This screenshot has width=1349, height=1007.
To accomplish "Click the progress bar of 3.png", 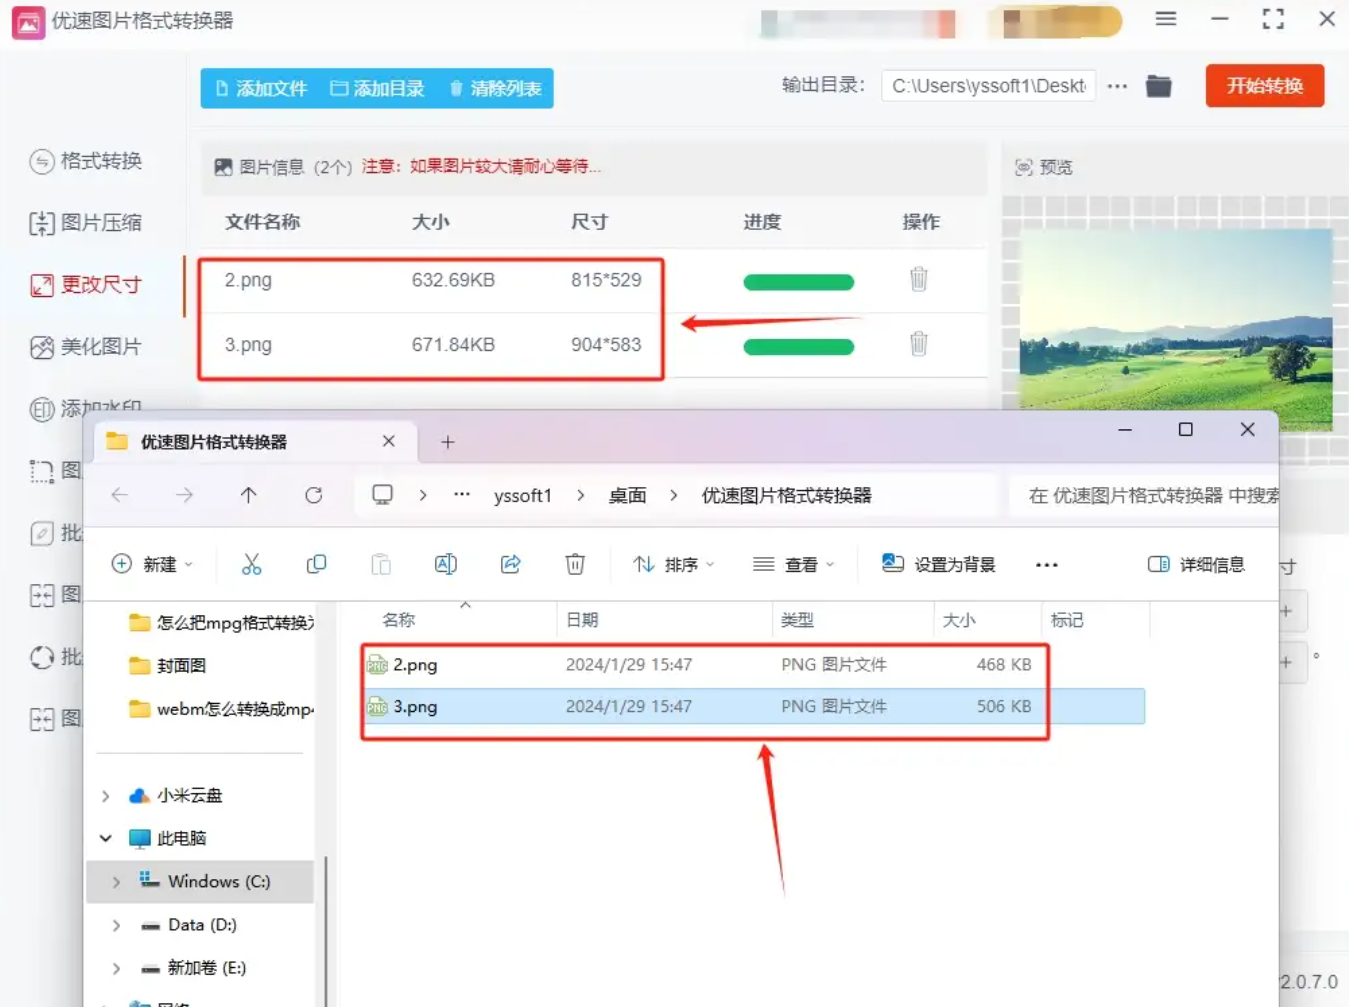I will pos(798,347).
